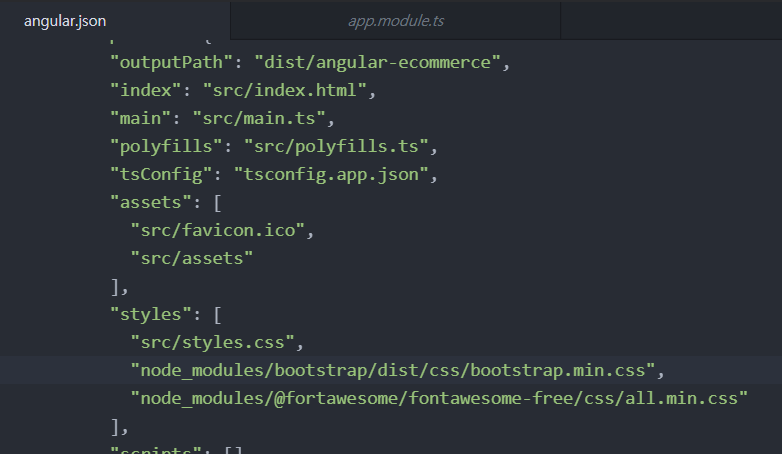Select the "tsconfig.app.json" value
782x454 pixels.
point(331,174)
